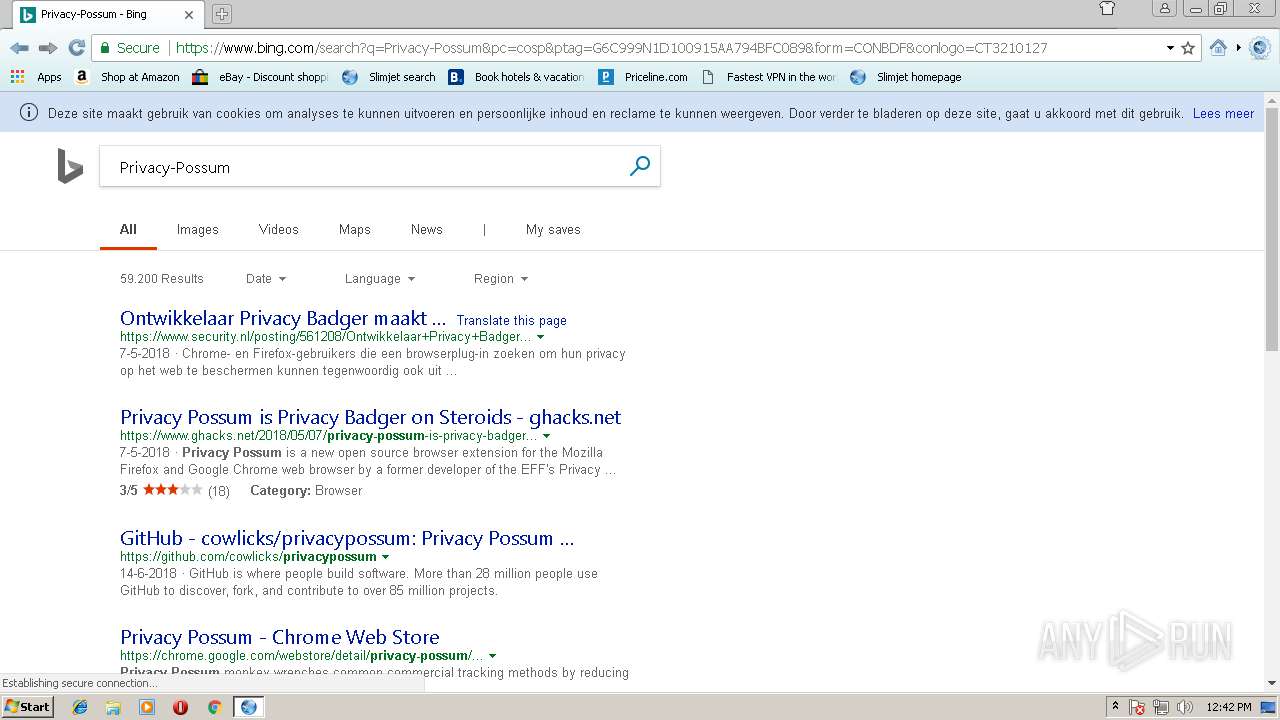The width and height of the screenshot is (1280, 720).
Task: Open address bar history dropdown arrow
Action: [1170, 48]
